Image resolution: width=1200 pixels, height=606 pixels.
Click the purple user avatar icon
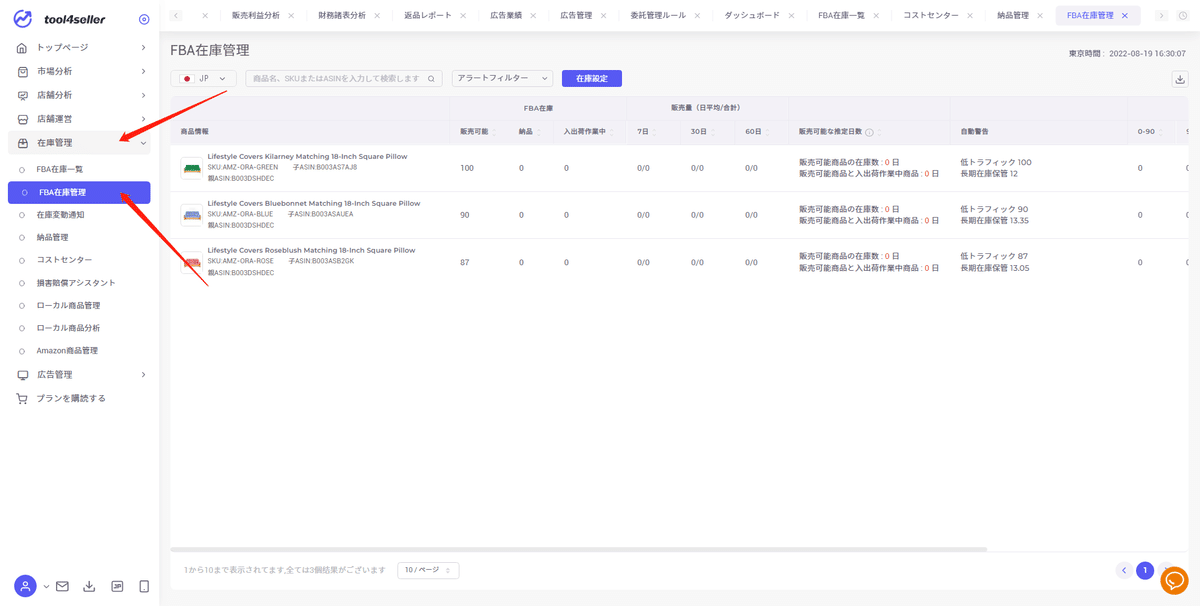coord(24,585)
